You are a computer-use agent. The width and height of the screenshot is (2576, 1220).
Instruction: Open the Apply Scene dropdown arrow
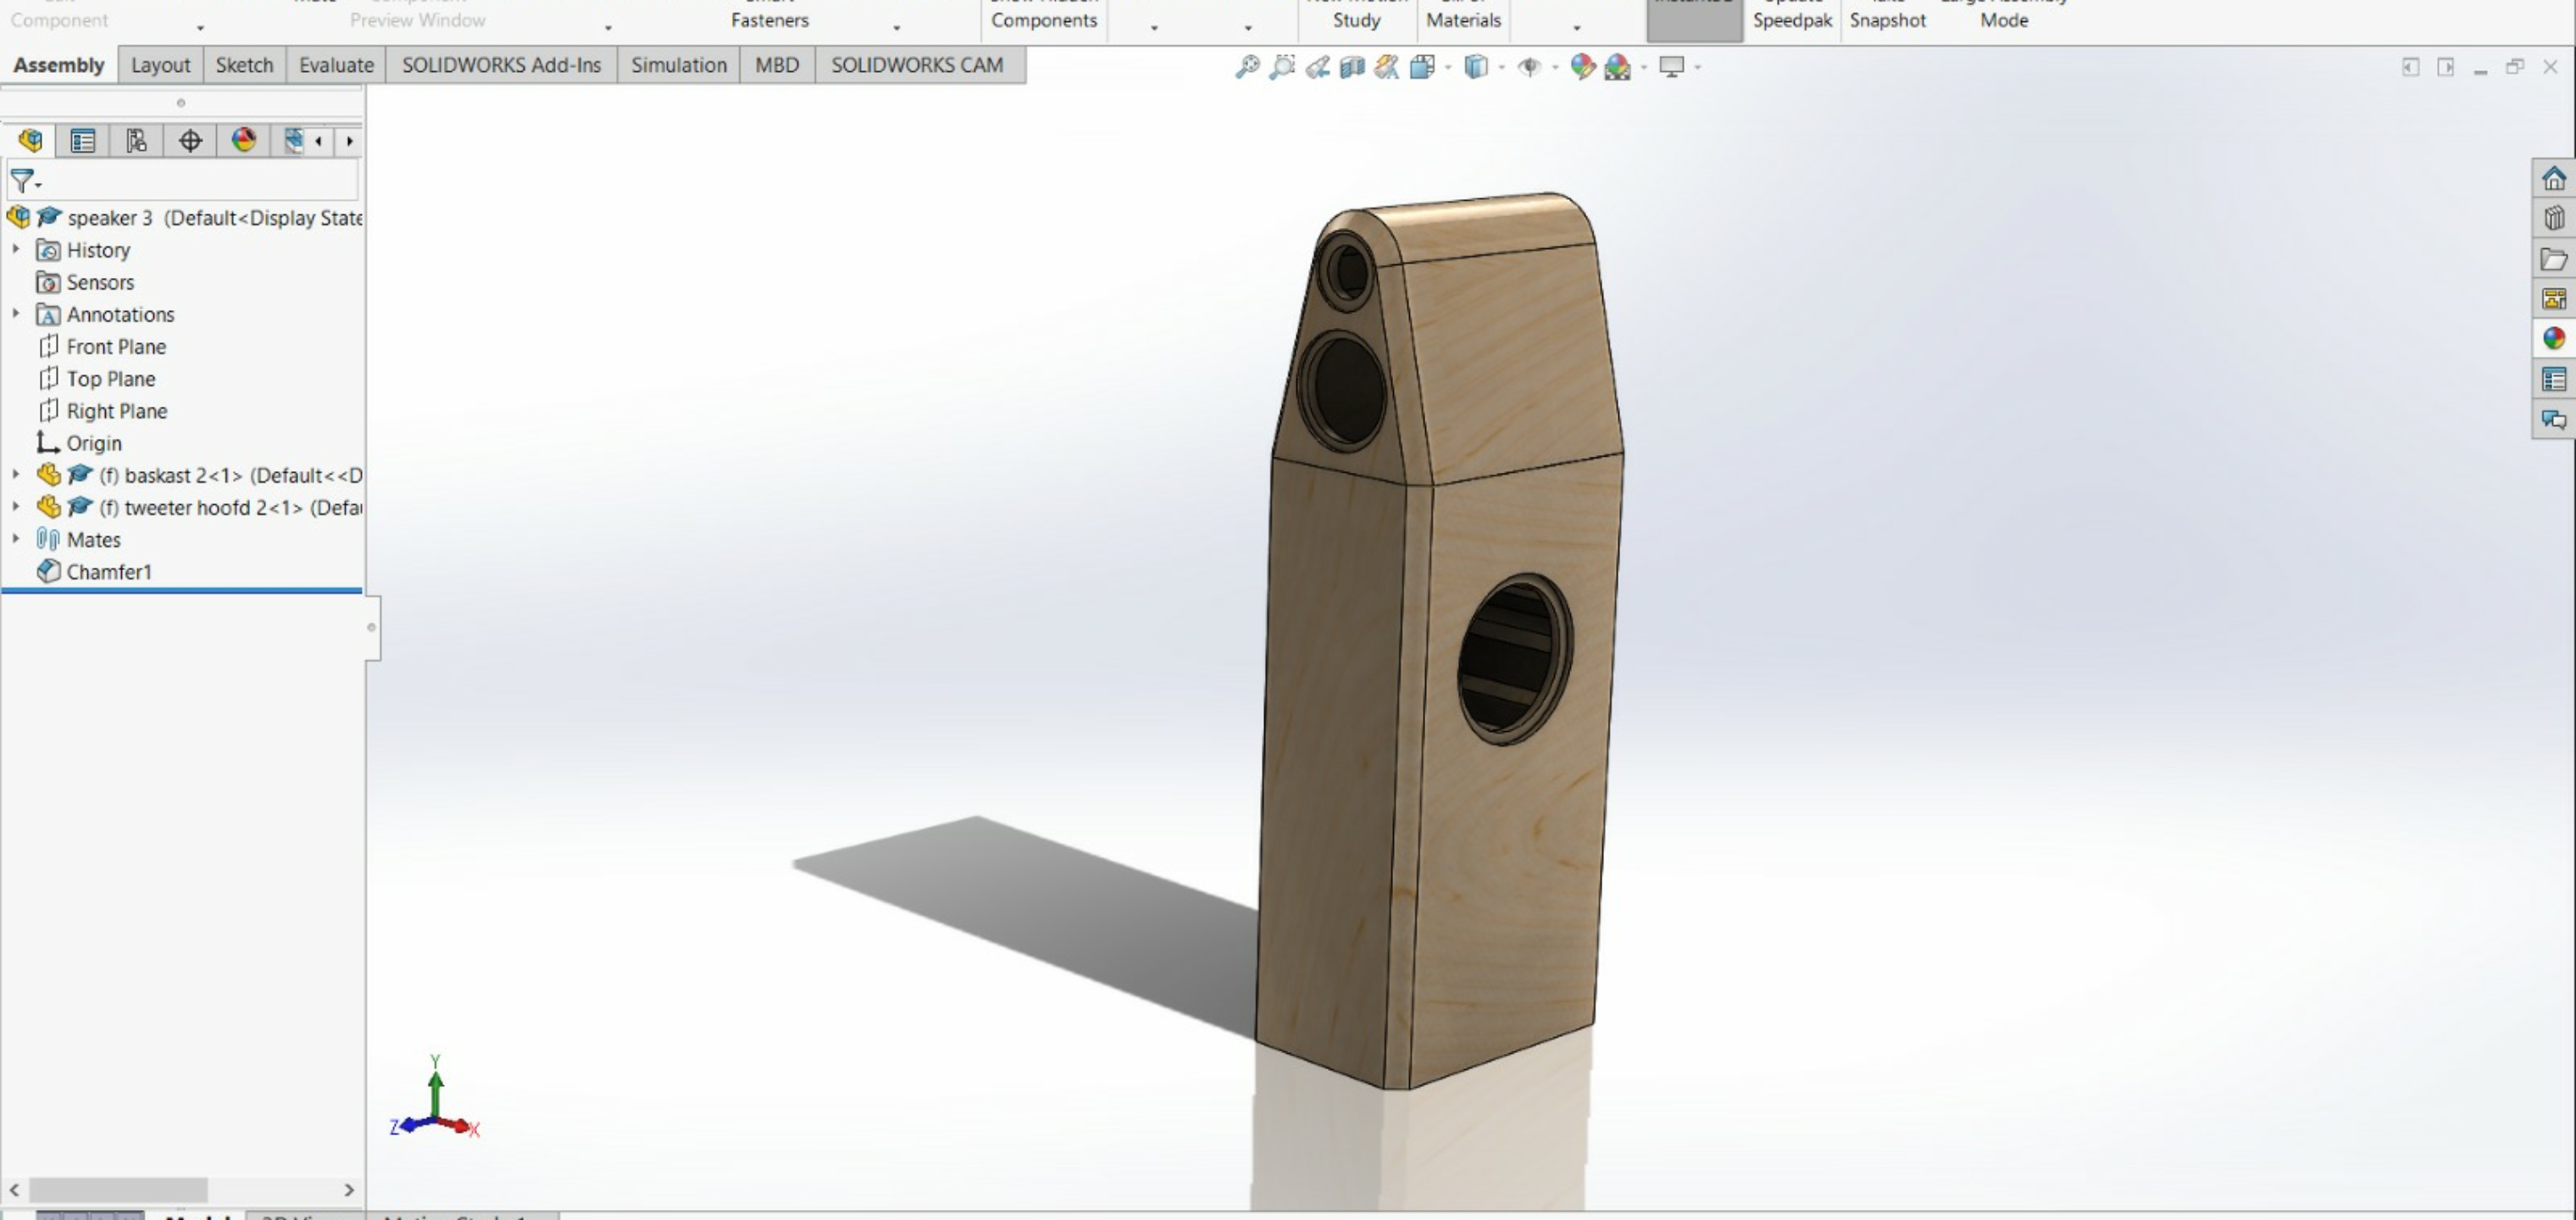click(x=1644, y=68)
